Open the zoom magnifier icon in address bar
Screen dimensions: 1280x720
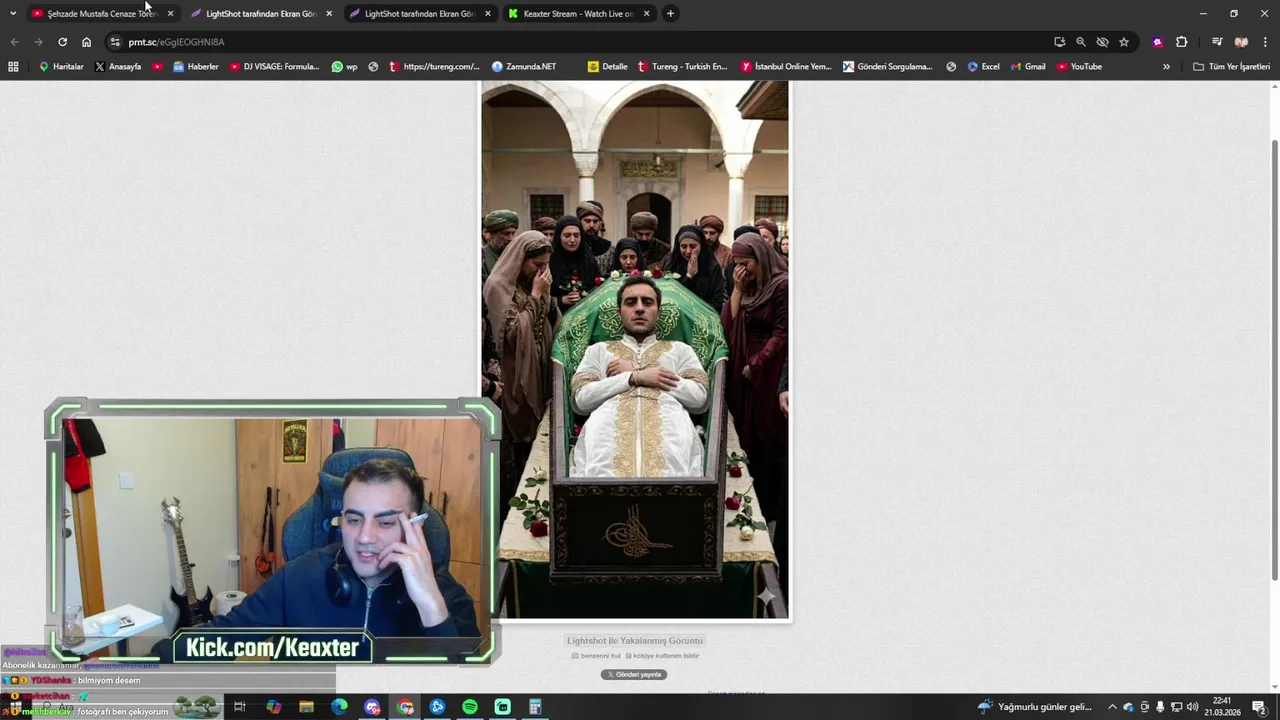coord(1081,42)
